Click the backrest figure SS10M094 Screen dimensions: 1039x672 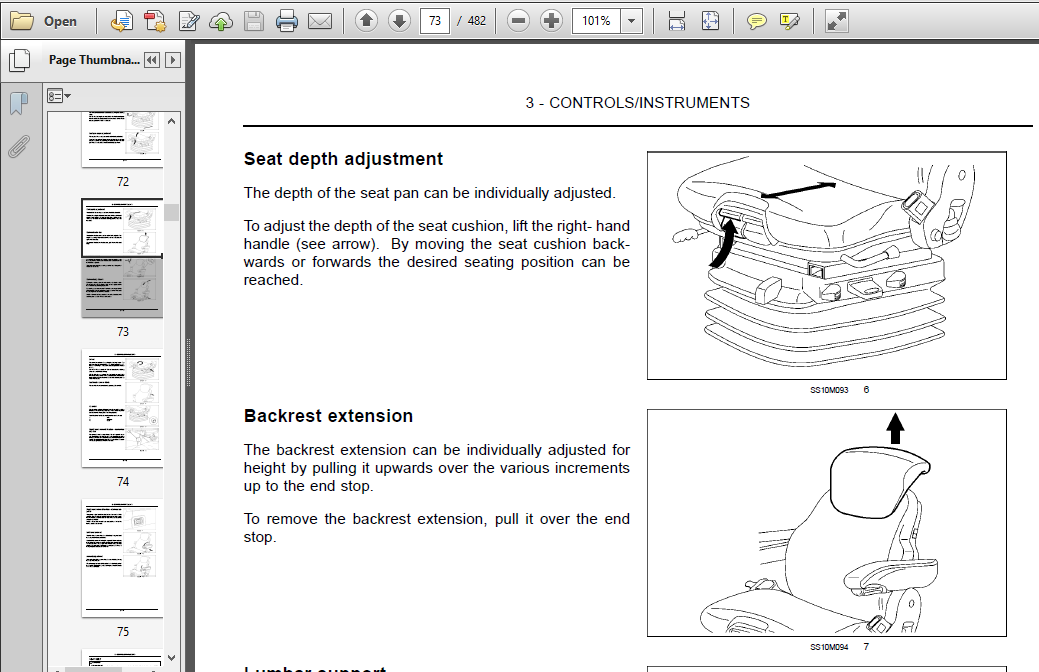pos(826,523)
